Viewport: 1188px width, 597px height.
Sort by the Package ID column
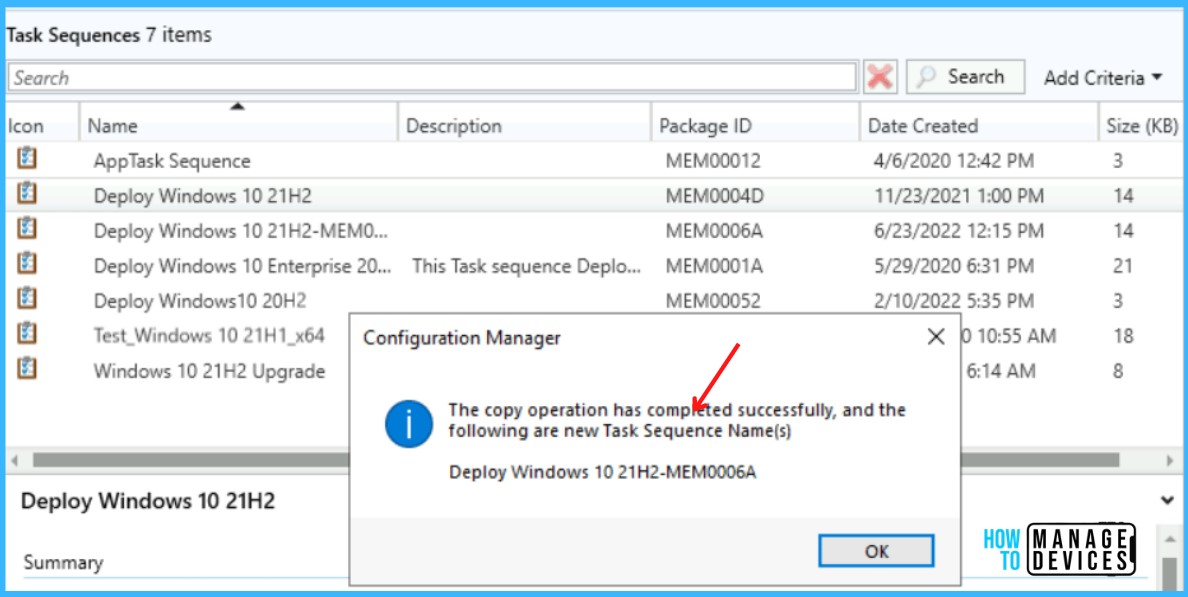pos(755,125)
